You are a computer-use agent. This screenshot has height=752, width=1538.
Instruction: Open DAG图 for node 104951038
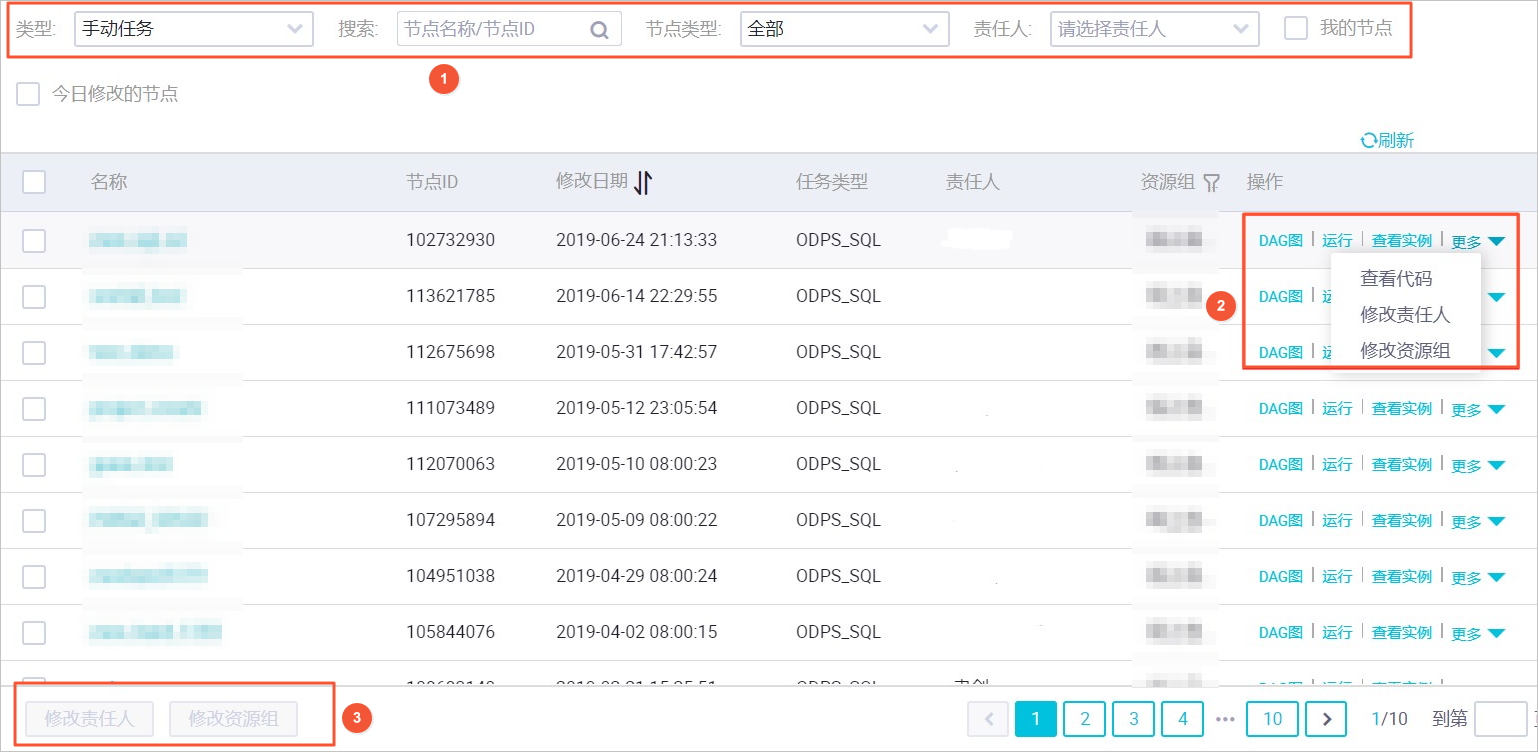tap(1281, 576)
